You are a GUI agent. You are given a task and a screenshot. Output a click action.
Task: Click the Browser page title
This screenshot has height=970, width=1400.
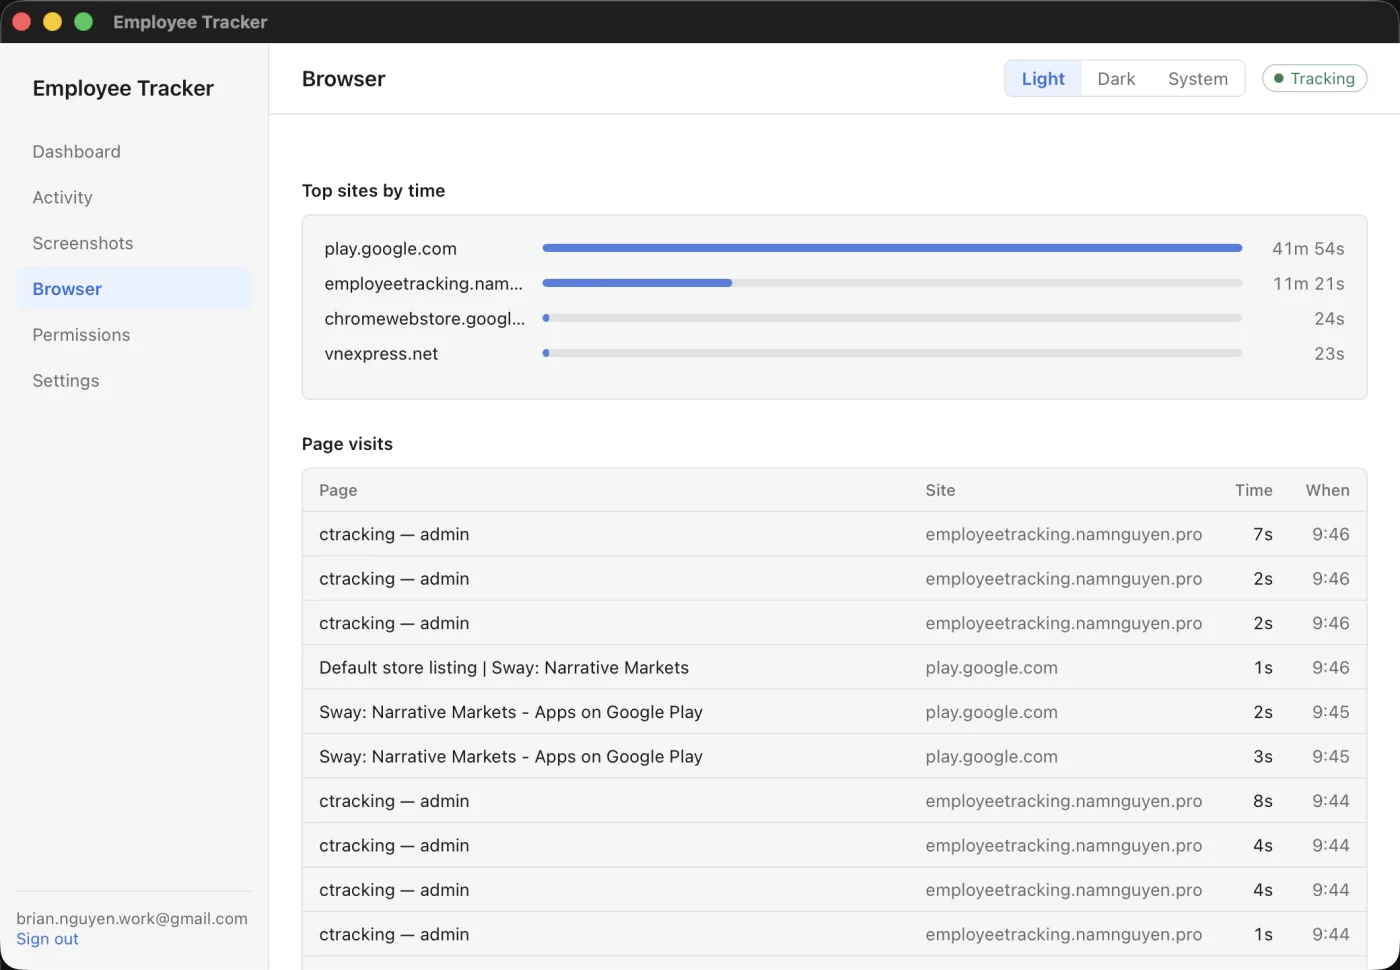pyautogui.click(x=343, y=79)
